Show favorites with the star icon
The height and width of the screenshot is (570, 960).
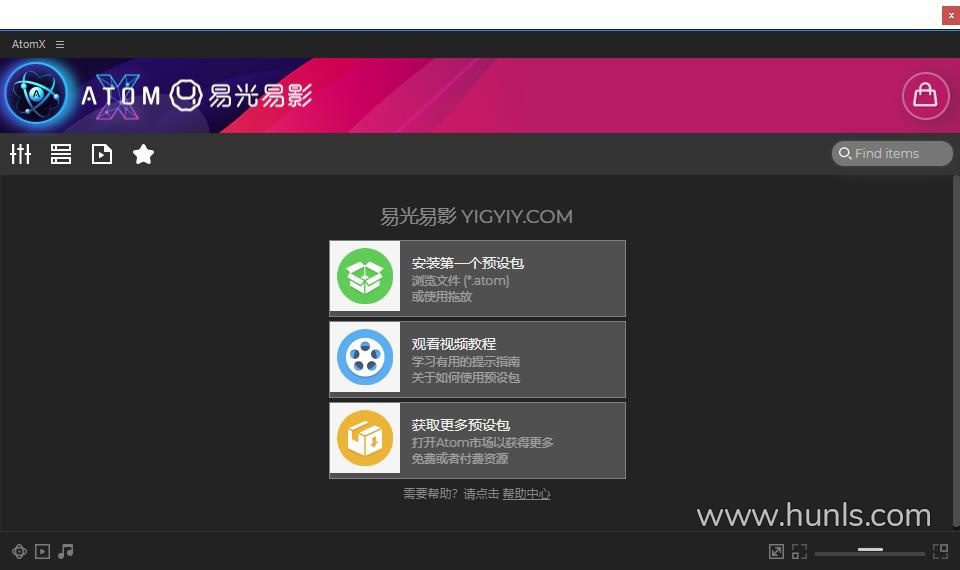click(x=143, y=154)
